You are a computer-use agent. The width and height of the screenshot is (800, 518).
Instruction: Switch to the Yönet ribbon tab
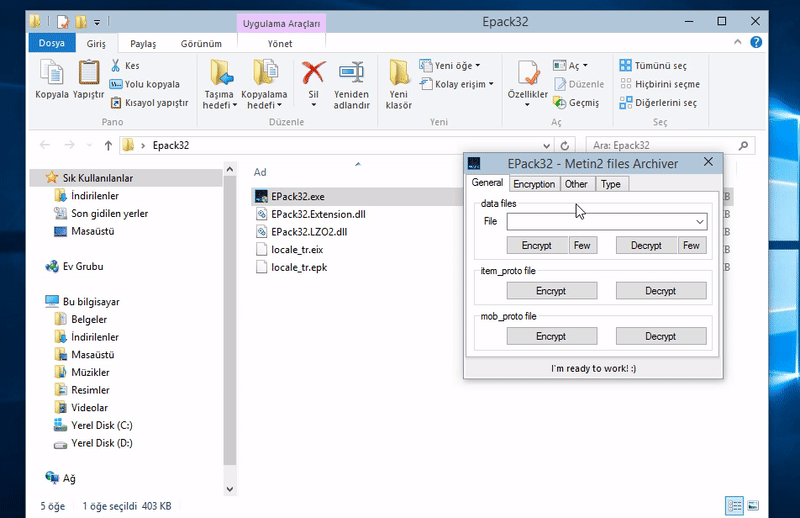(x=280, y=43)
